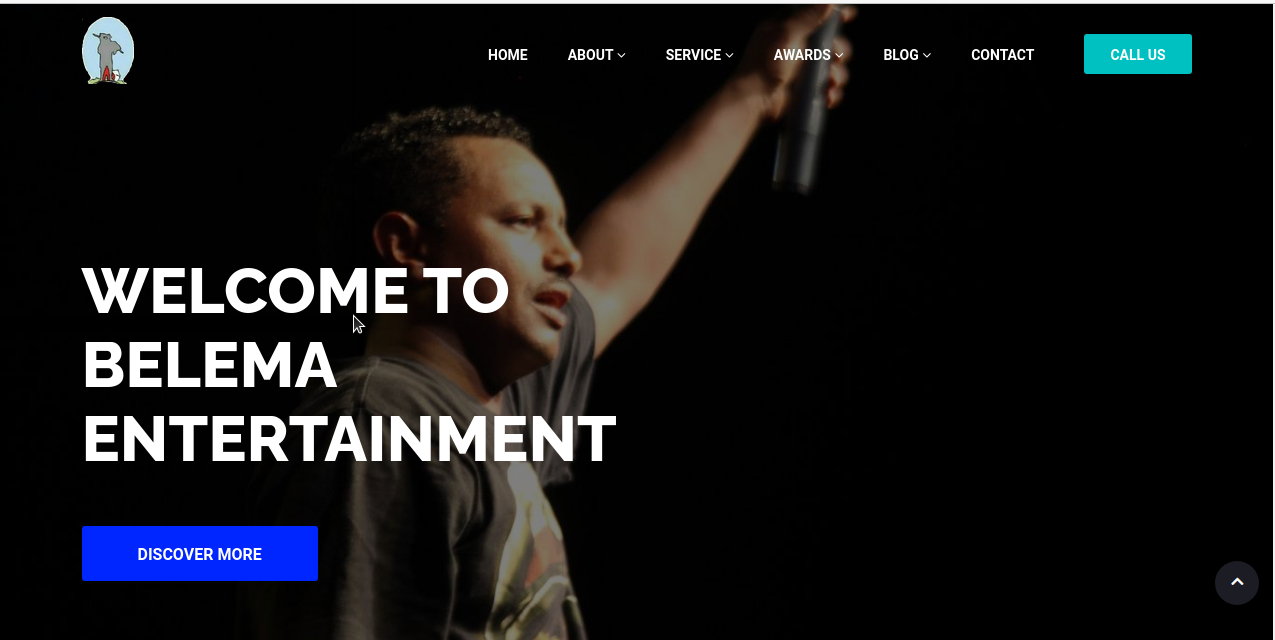Open the AWARDS chevron arrow
The height and width of the screenshot is (640, 1275).
click(839, 56)
